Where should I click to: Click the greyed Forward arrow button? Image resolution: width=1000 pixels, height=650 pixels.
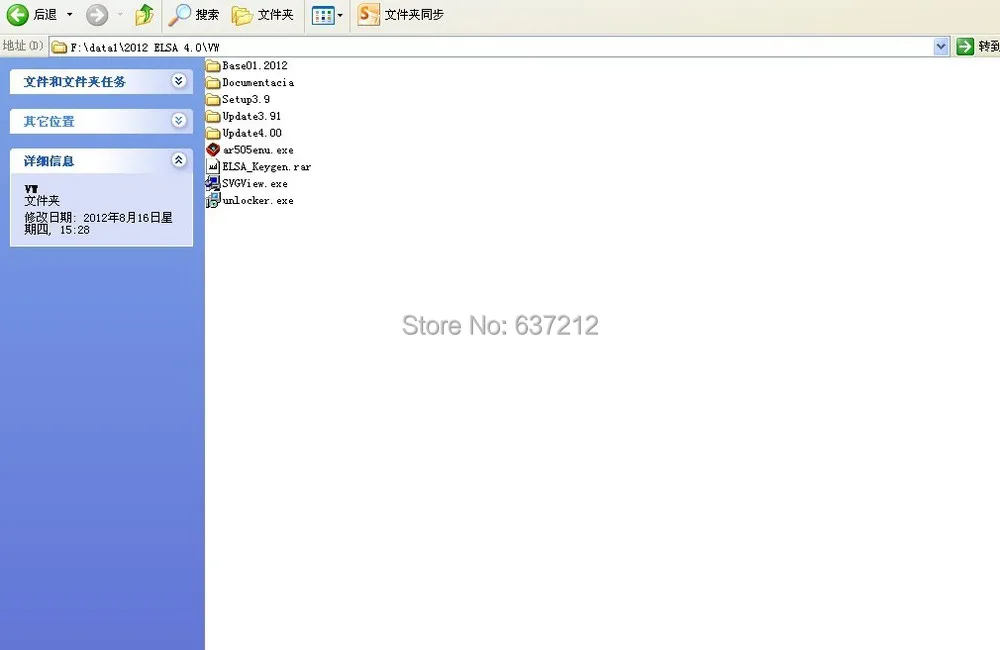click(x=97, y=14)
